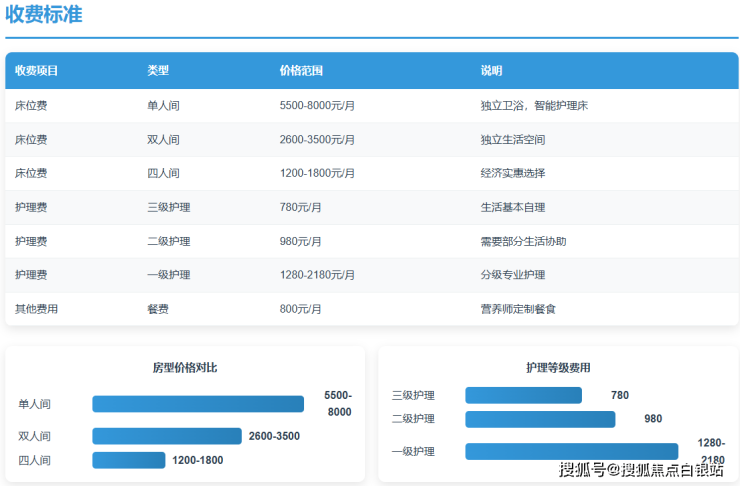Click the 收费标准 page heading

(x=44, y=15)
